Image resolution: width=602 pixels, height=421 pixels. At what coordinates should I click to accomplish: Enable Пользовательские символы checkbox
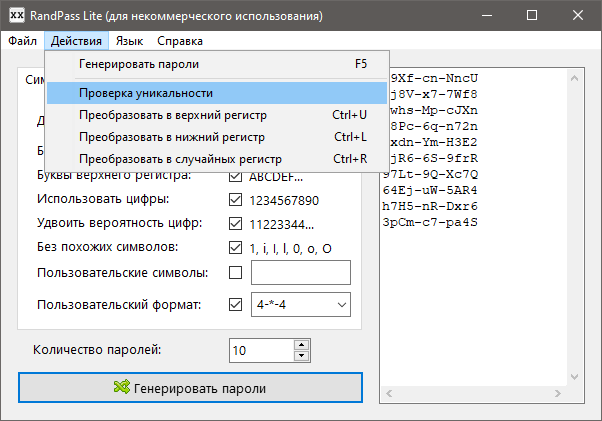235,273
